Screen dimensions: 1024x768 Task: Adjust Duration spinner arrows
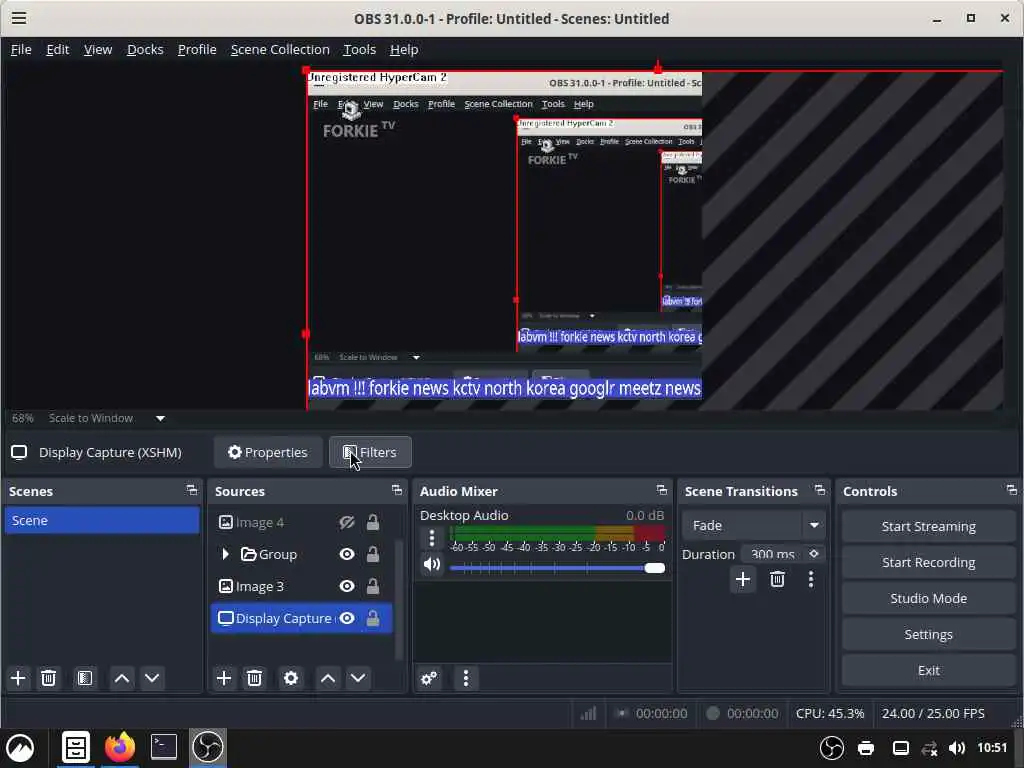814,554
